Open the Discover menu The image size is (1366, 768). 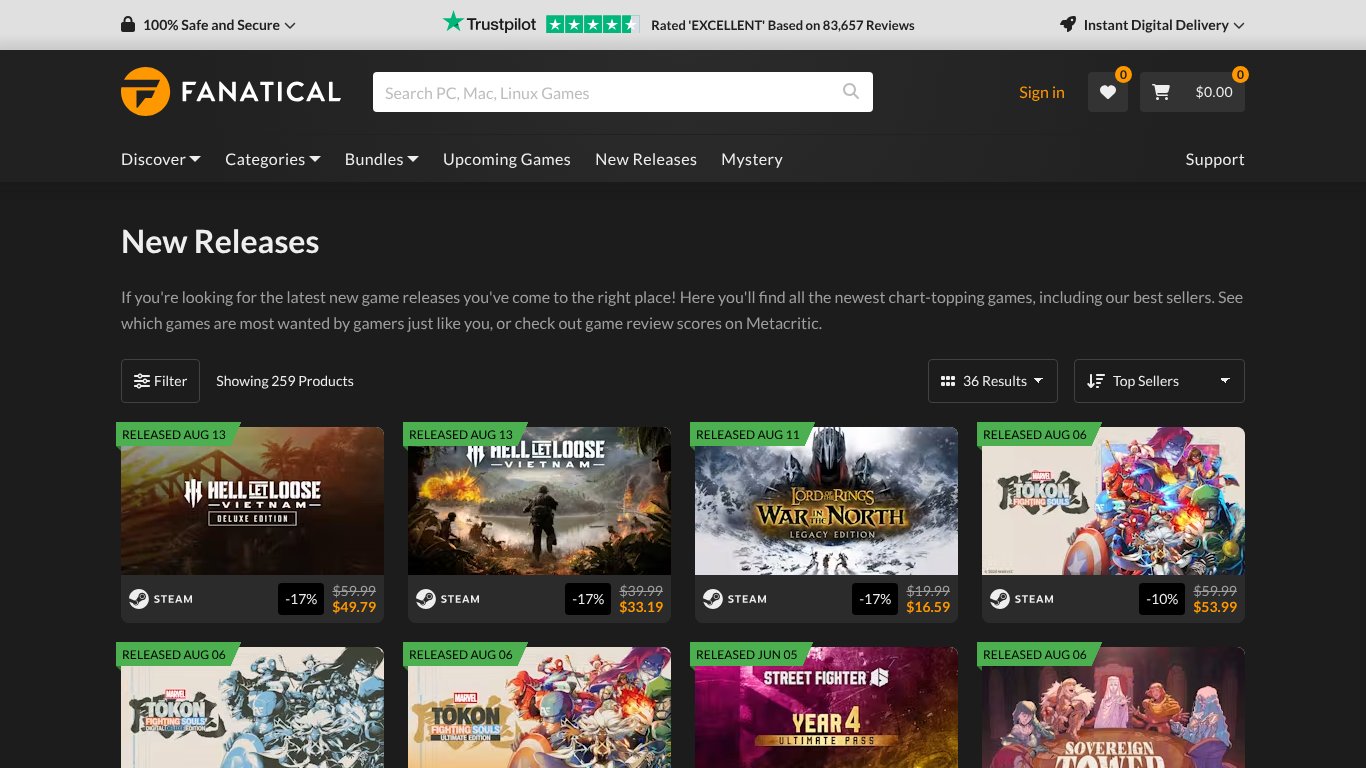[x=161, y=159]
